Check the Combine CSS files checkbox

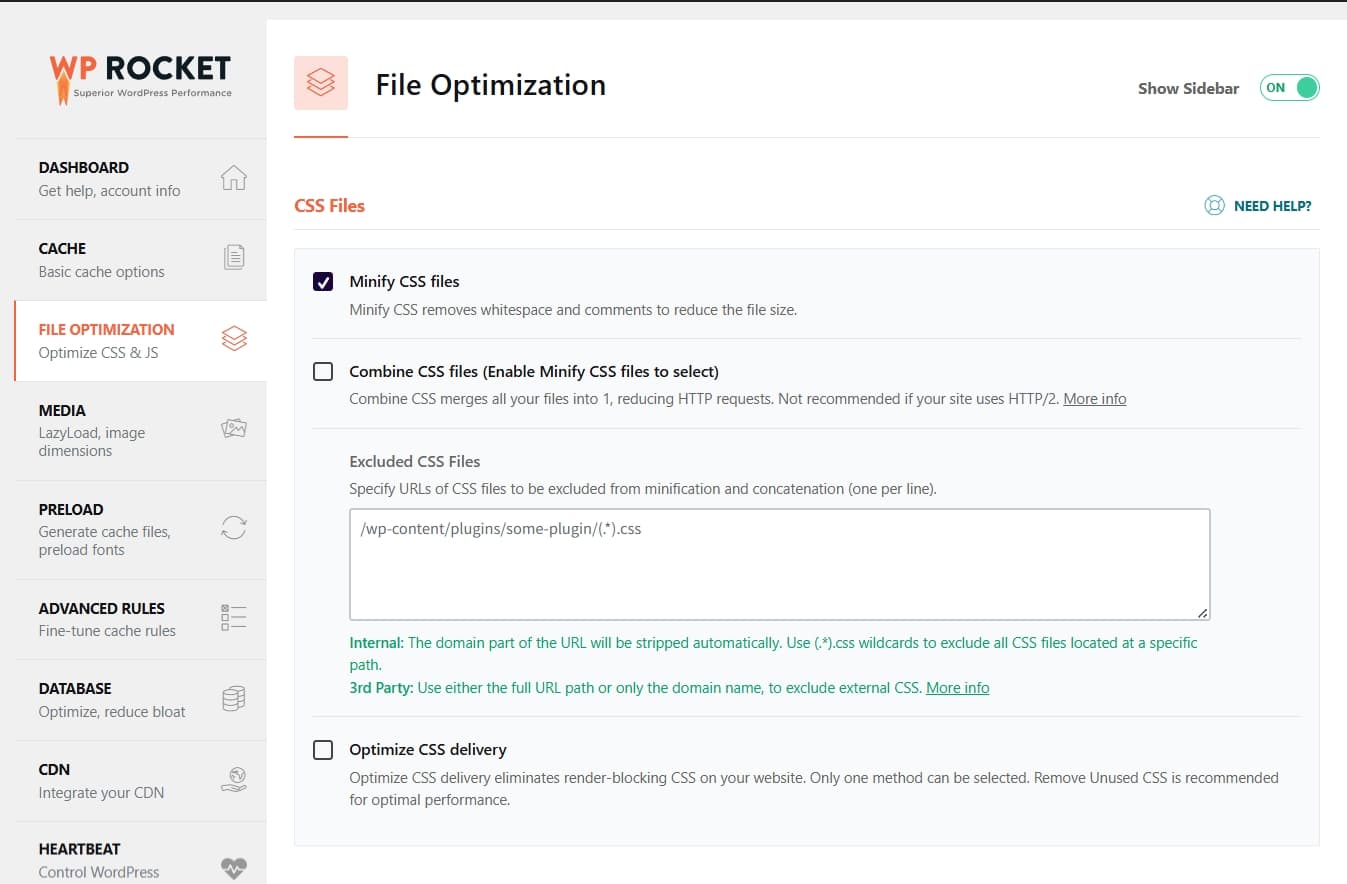pos(323,372)
